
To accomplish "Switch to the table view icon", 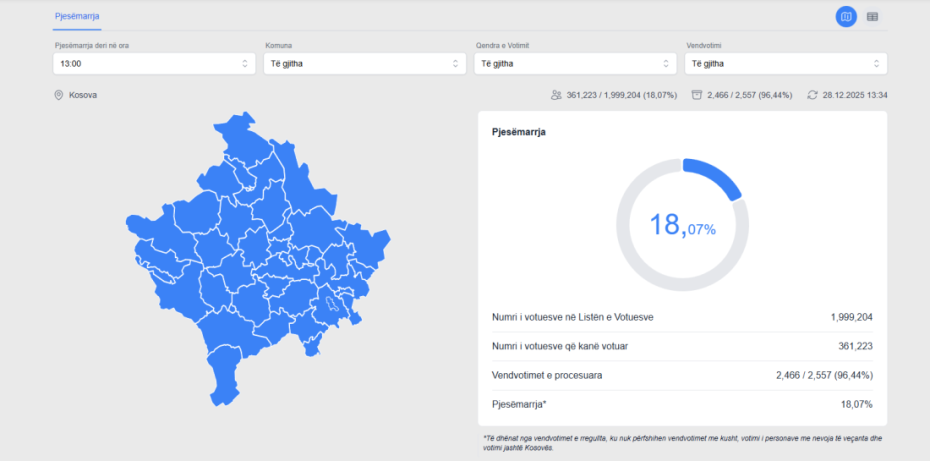I will (872, 17).
